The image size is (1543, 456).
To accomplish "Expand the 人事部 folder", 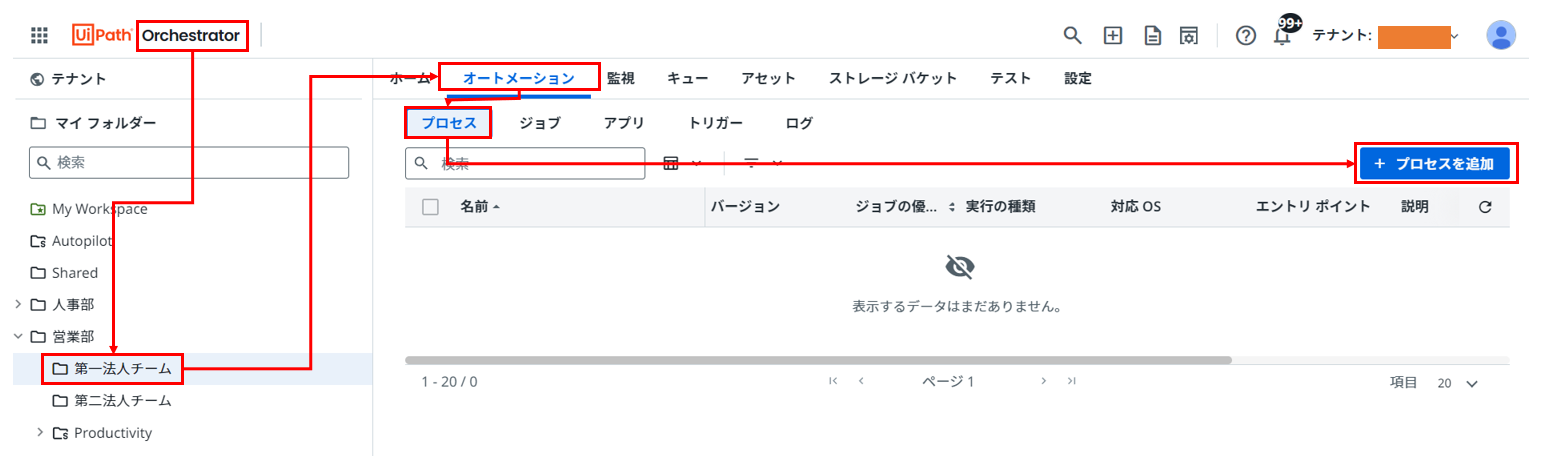I will 17,304.
